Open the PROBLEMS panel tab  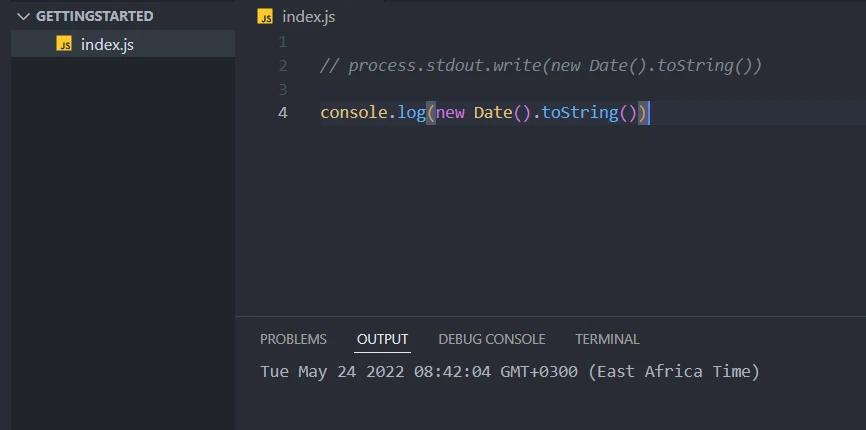coord(293,339)
